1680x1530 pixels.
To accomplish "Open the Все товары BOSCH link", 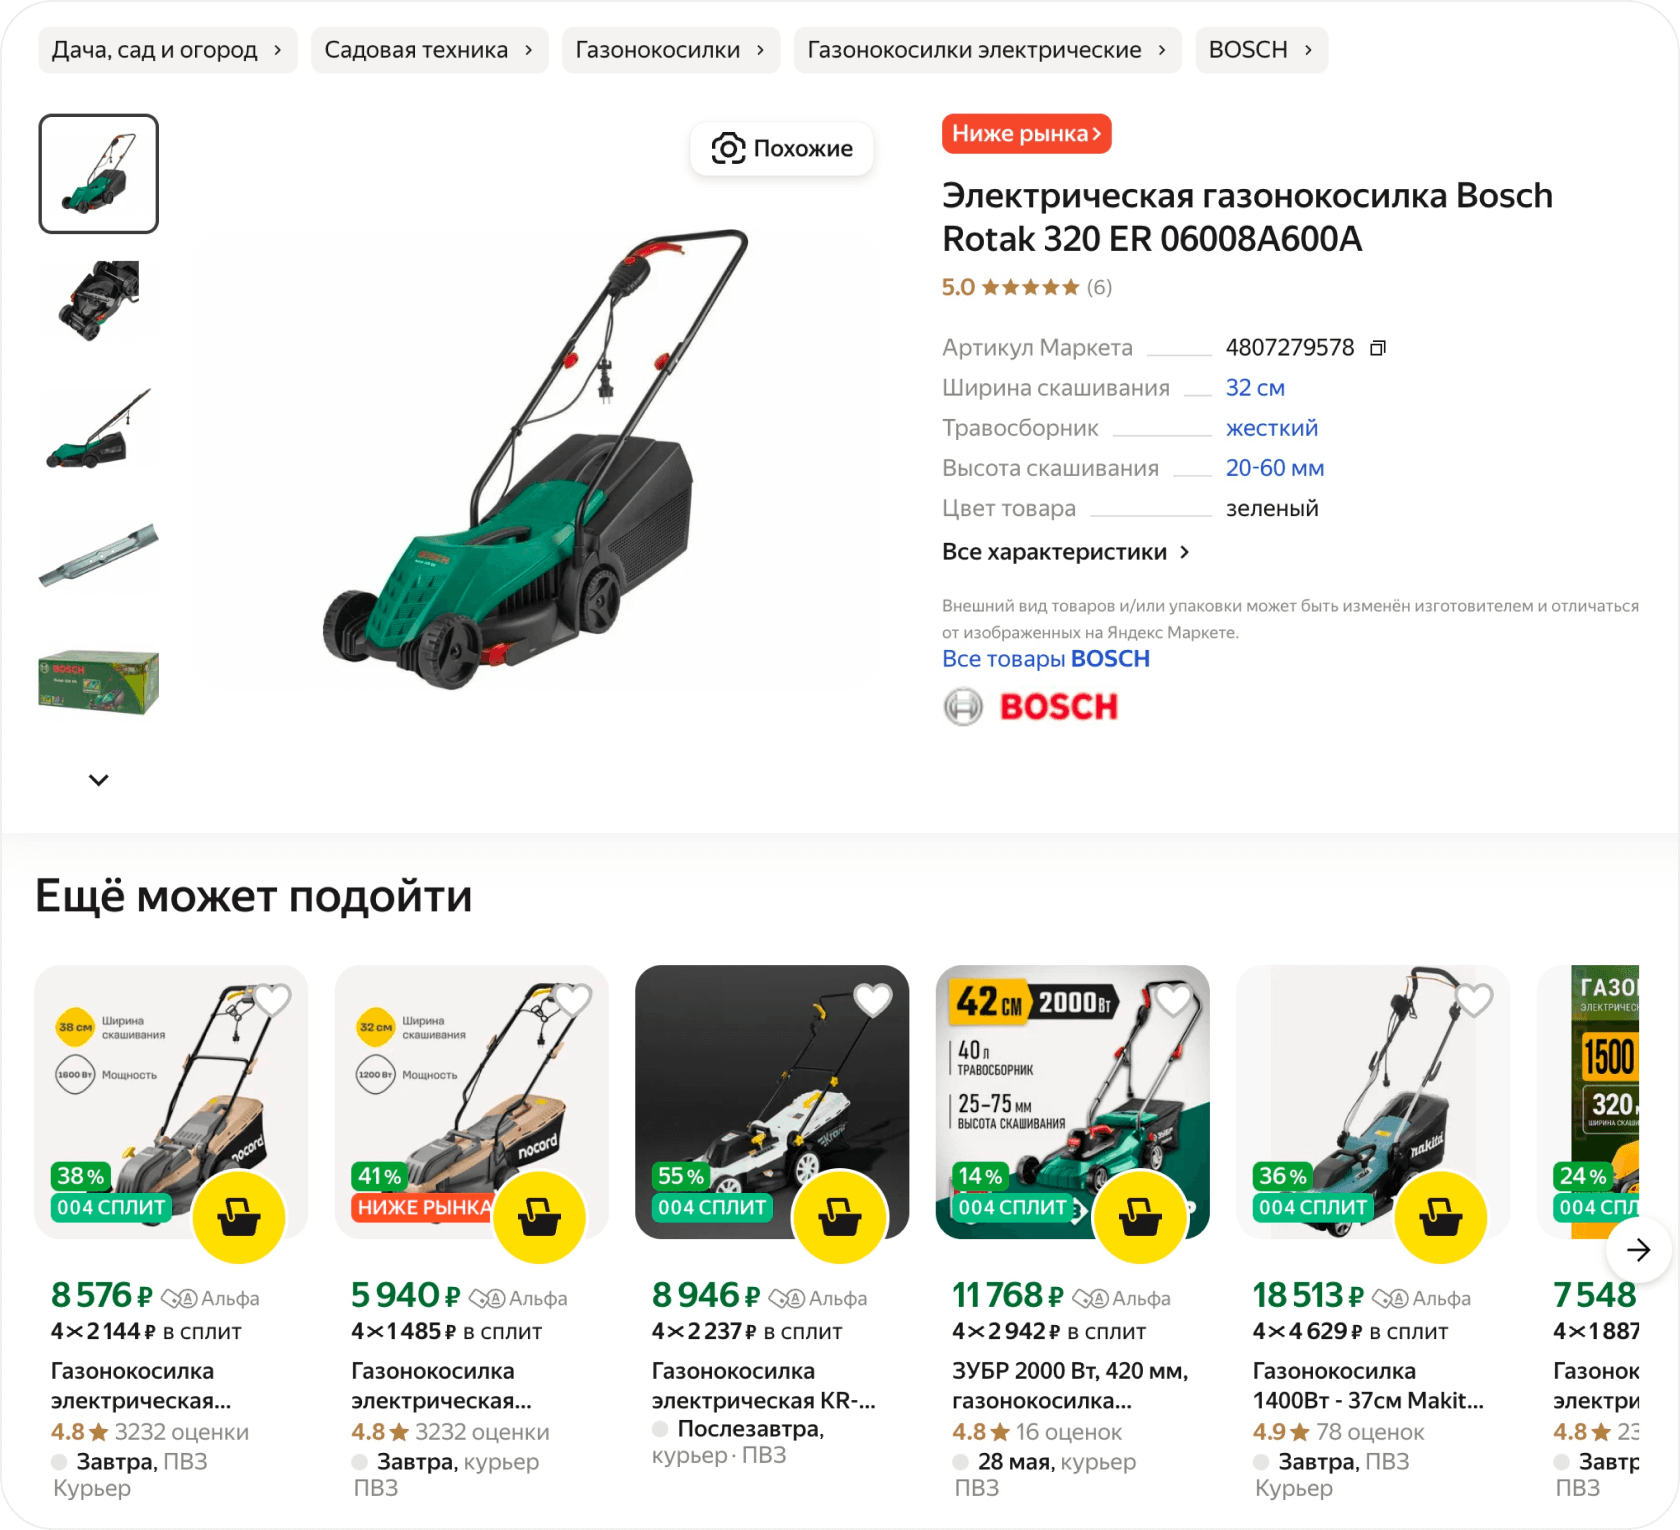I will 1046,659.
